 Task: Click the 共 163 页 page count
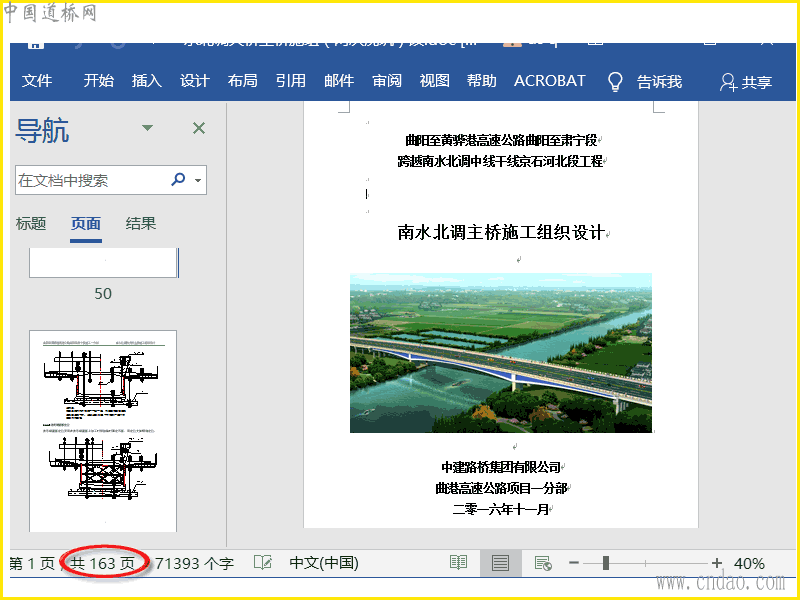103,563
